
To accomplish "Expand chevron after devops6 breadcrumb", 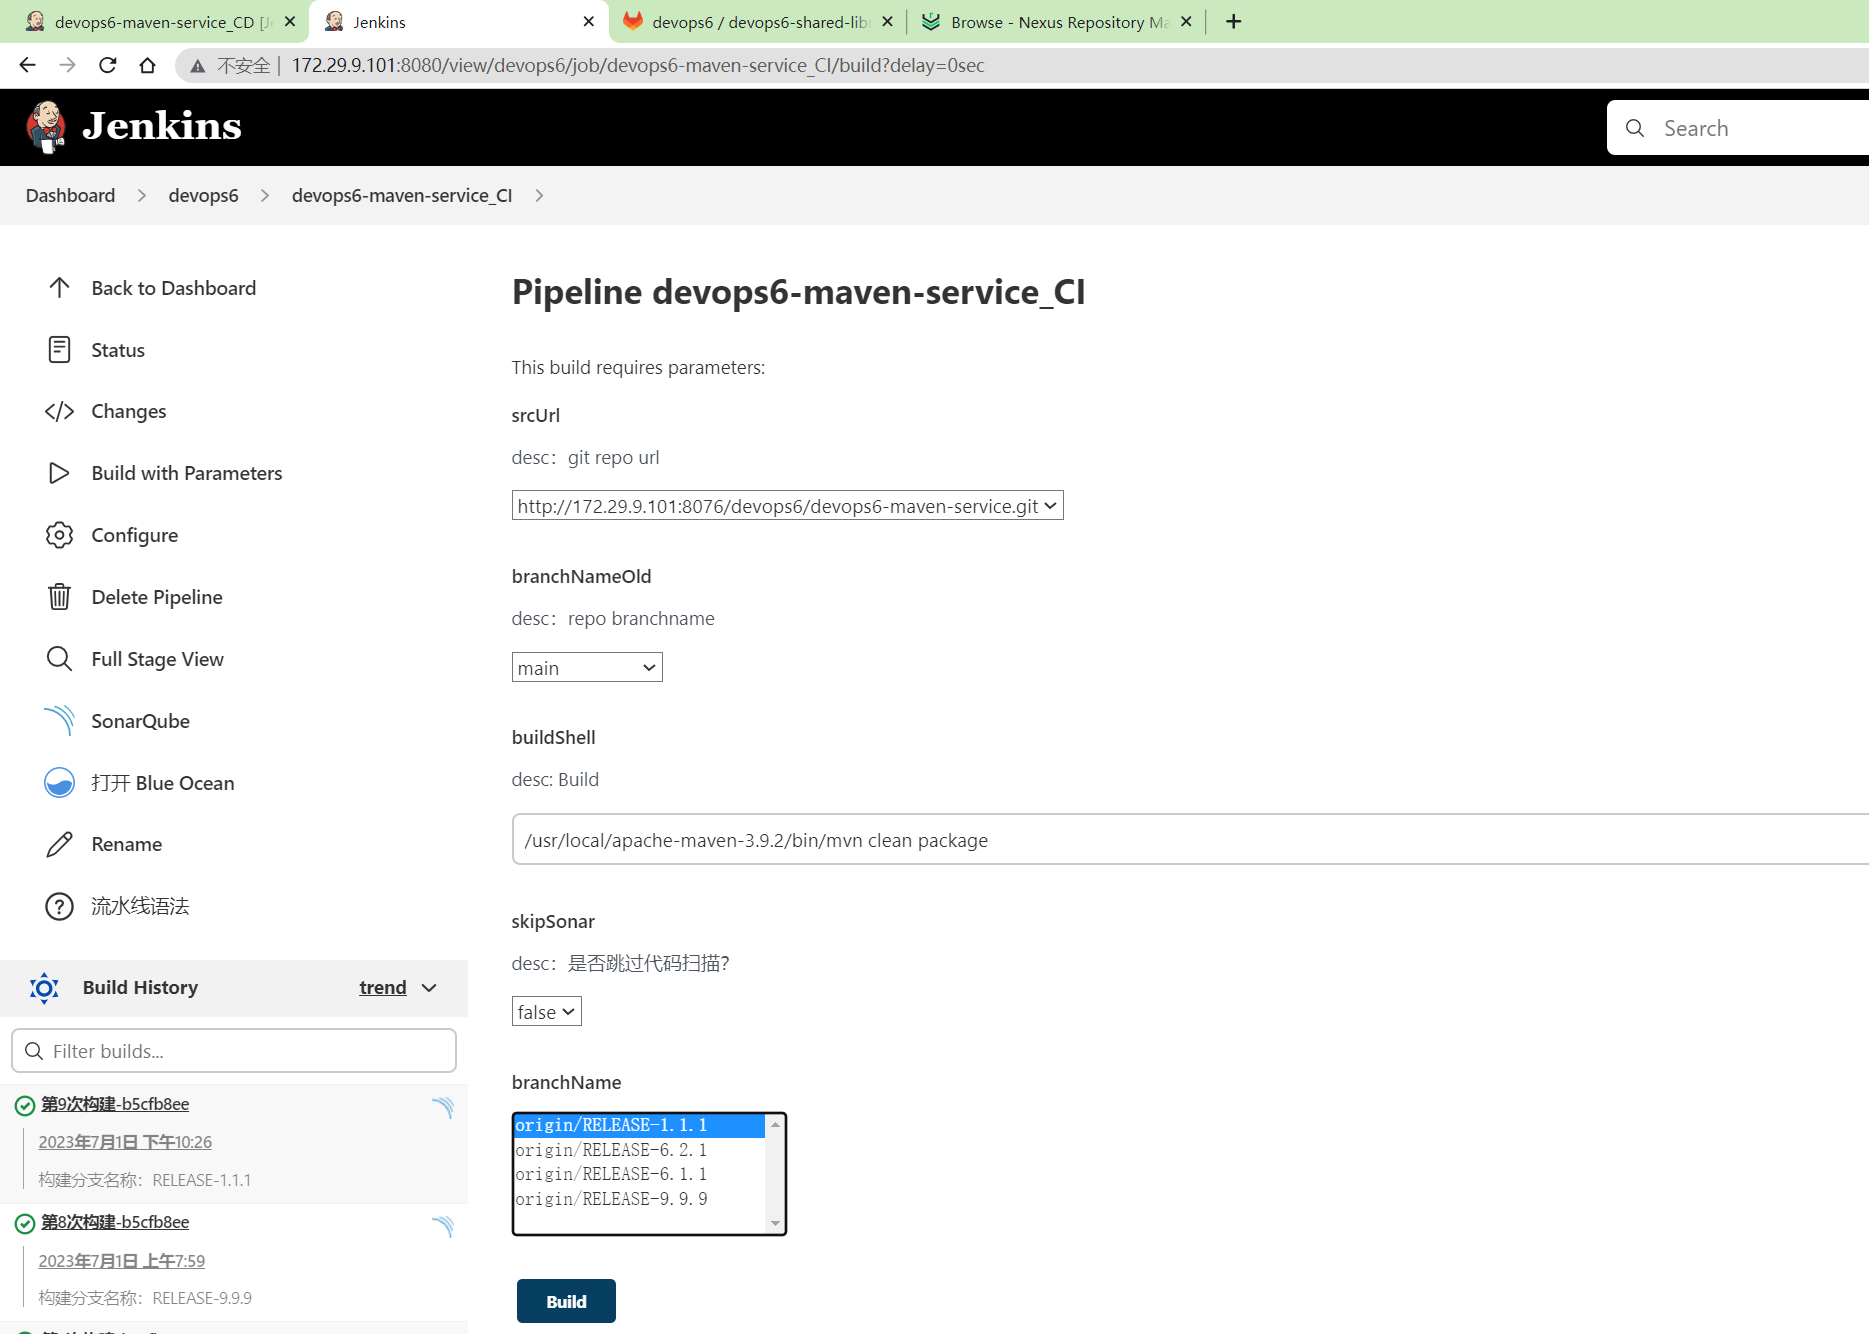I will [x=265, y=196].
